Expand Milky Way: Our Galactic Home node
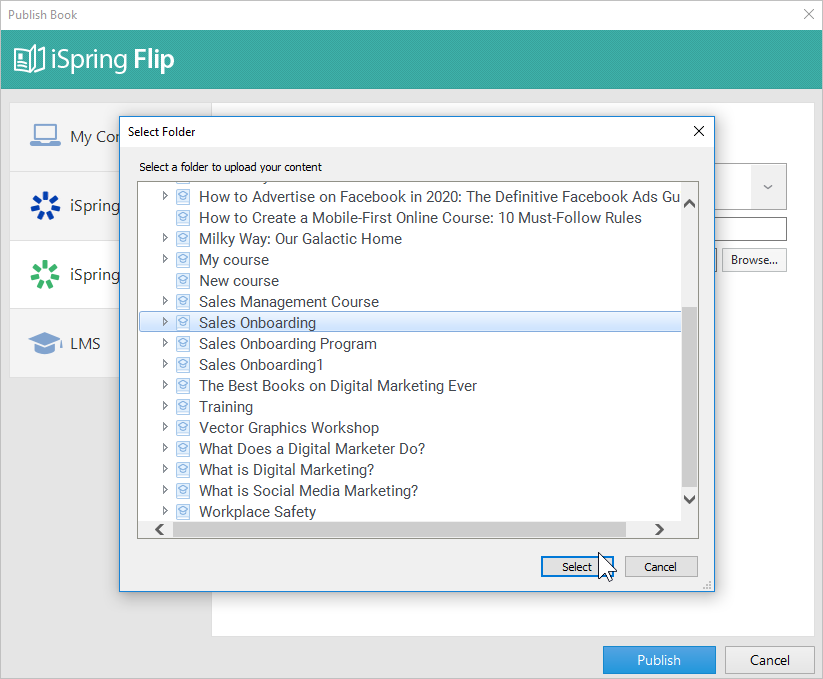Viewport: 823px width, 679px height. [x=165, y=238]
